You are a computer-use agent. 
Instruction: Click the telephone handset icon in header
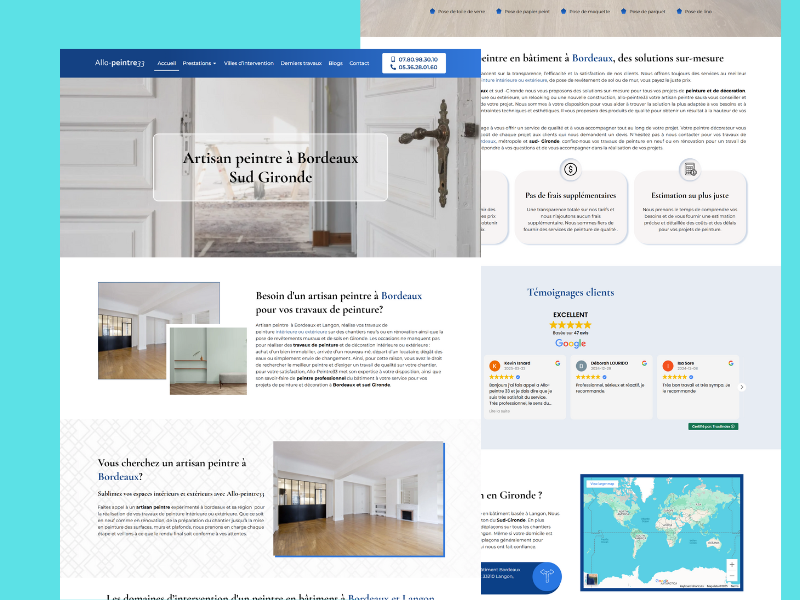pos(393,67)
